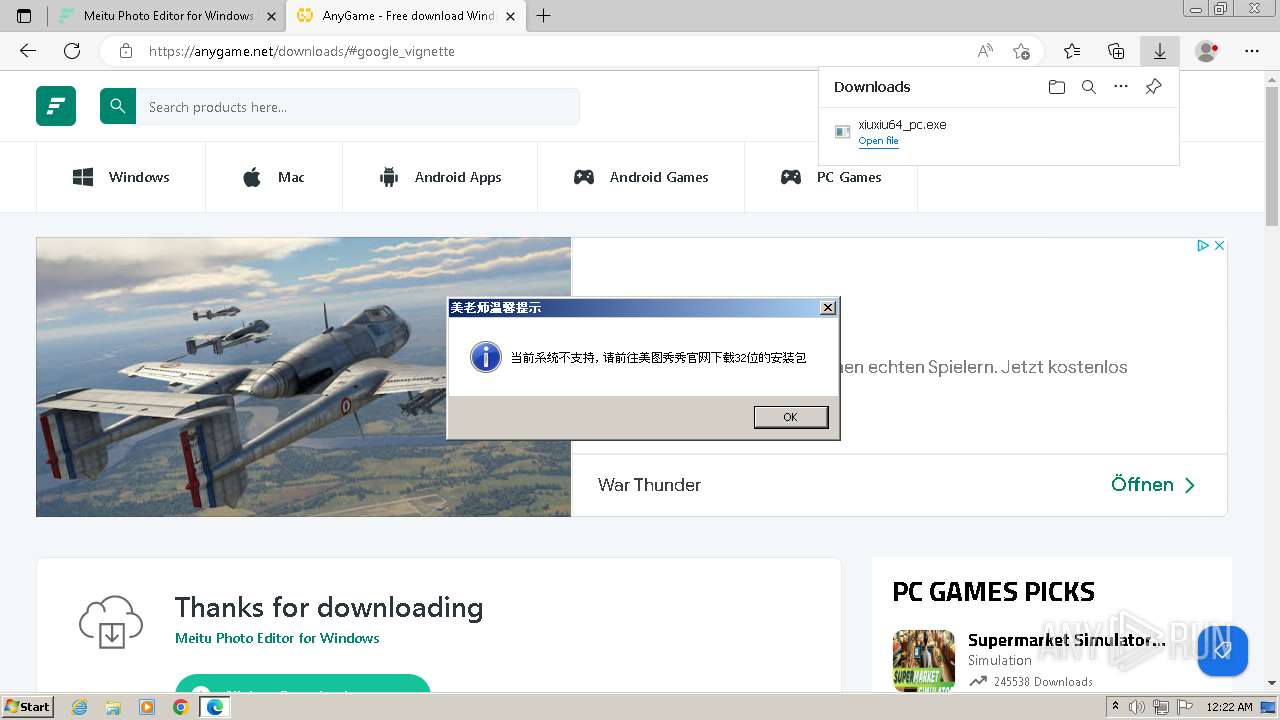The width and height of the screenshot is (1280, 720).
Task: Show hidden tray icons arrow
Action: point(1116,707)
